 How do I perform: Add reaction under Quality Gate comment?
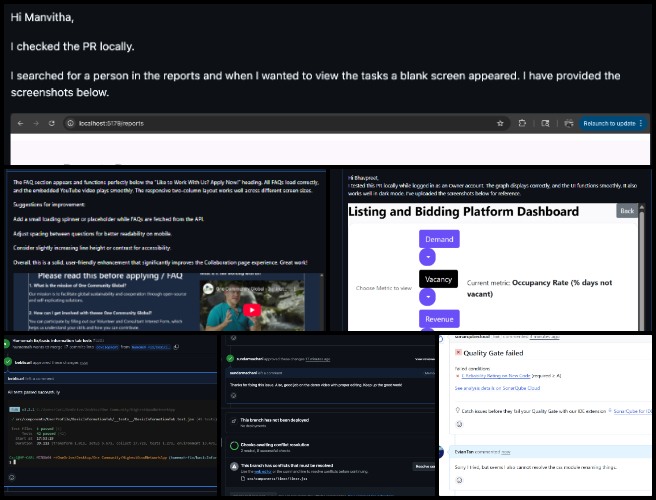[459, 424]
